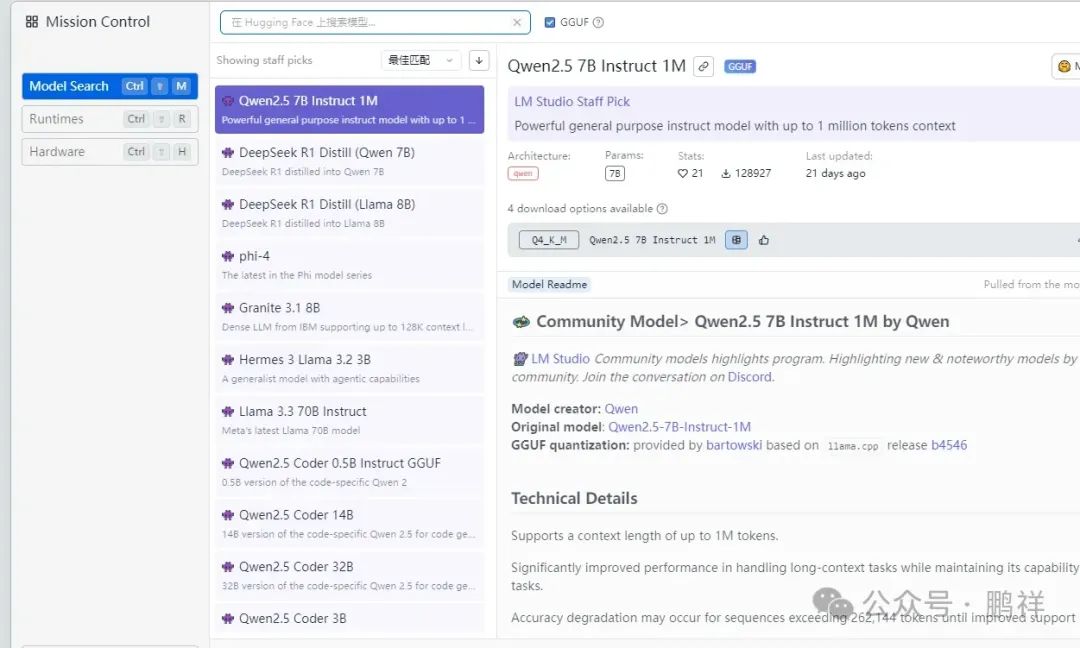Screen dimensions: 1080x648
Task: Click the thumbs-up icon in download row
Action: 764,240
